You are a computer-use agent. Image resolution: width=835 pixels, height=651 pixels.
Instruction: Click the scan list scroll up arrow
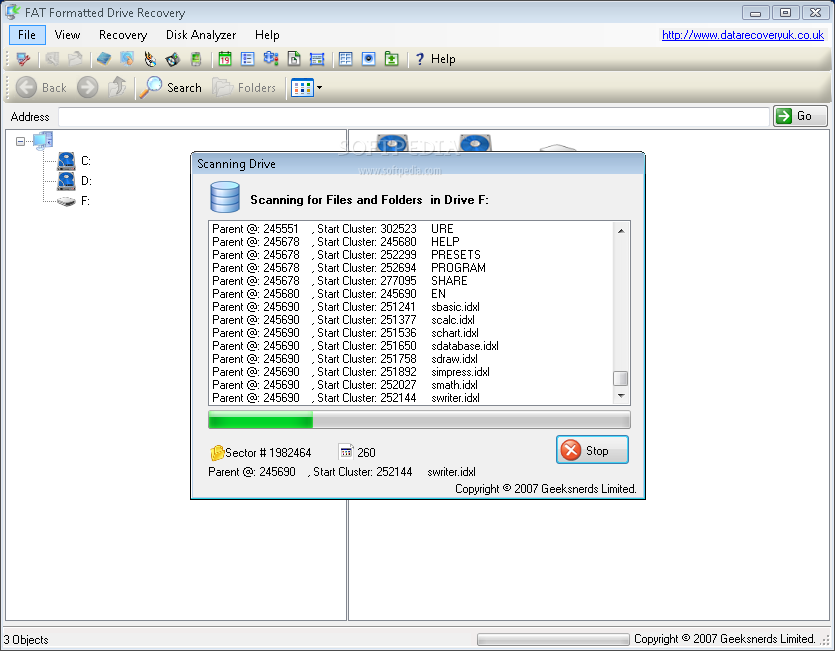click(621, 231)
